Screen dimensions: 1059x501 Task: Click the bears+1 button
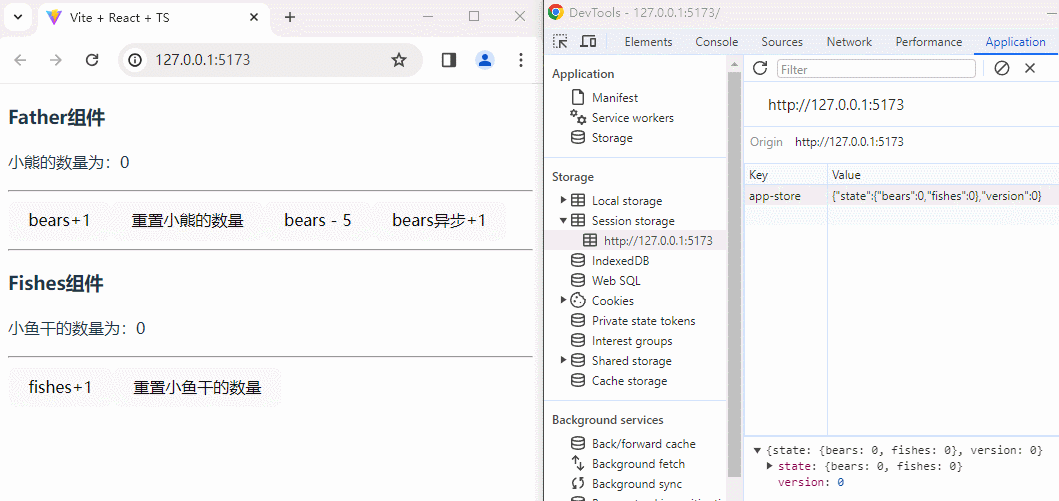[59, 220]
